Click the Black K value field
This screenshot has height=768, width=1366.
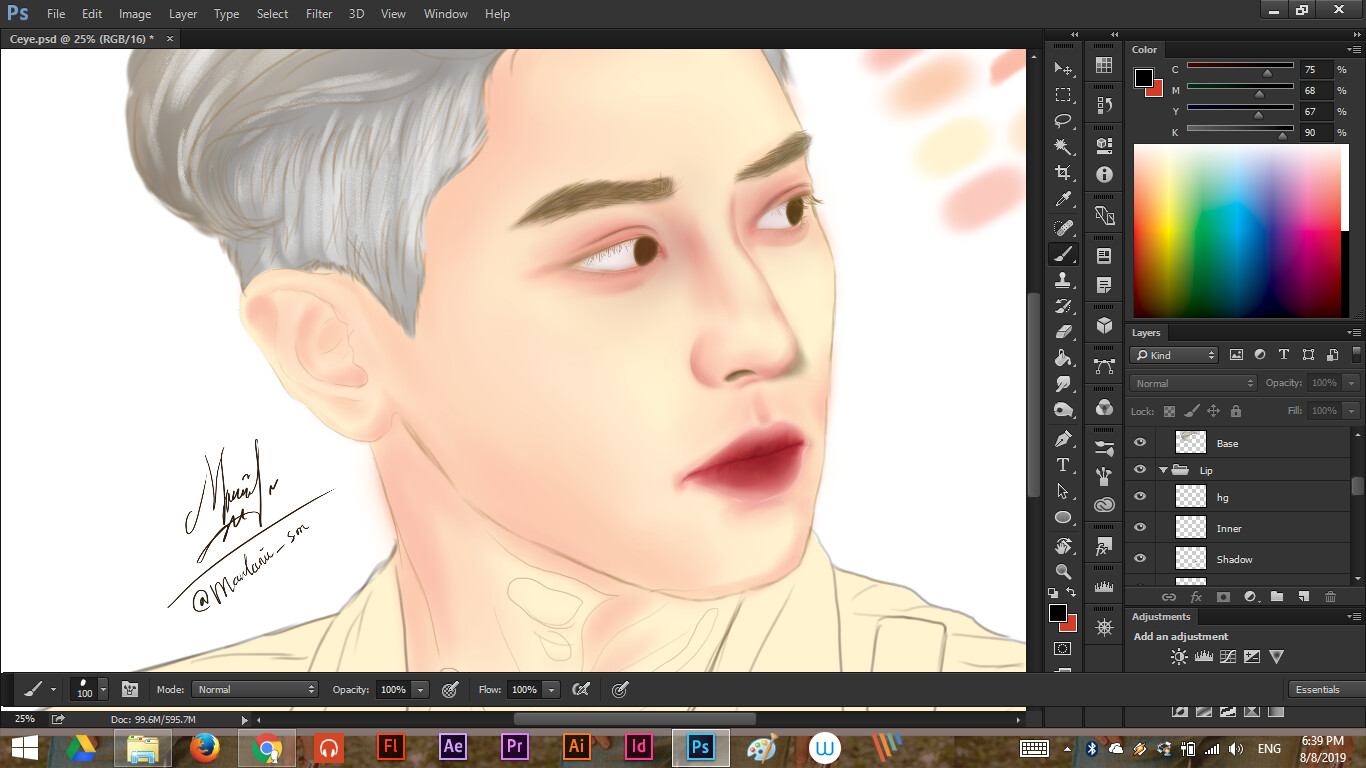click(x=1316, y=132)
